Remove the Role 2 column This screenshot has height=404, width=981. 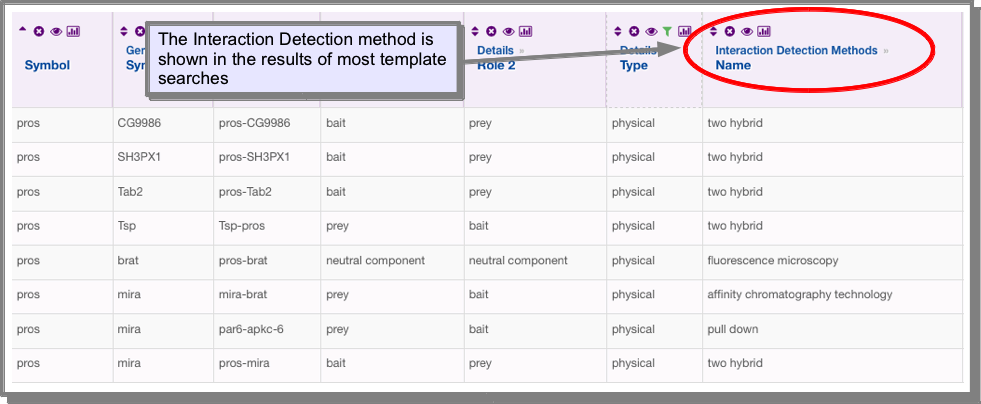click(491, 31)
